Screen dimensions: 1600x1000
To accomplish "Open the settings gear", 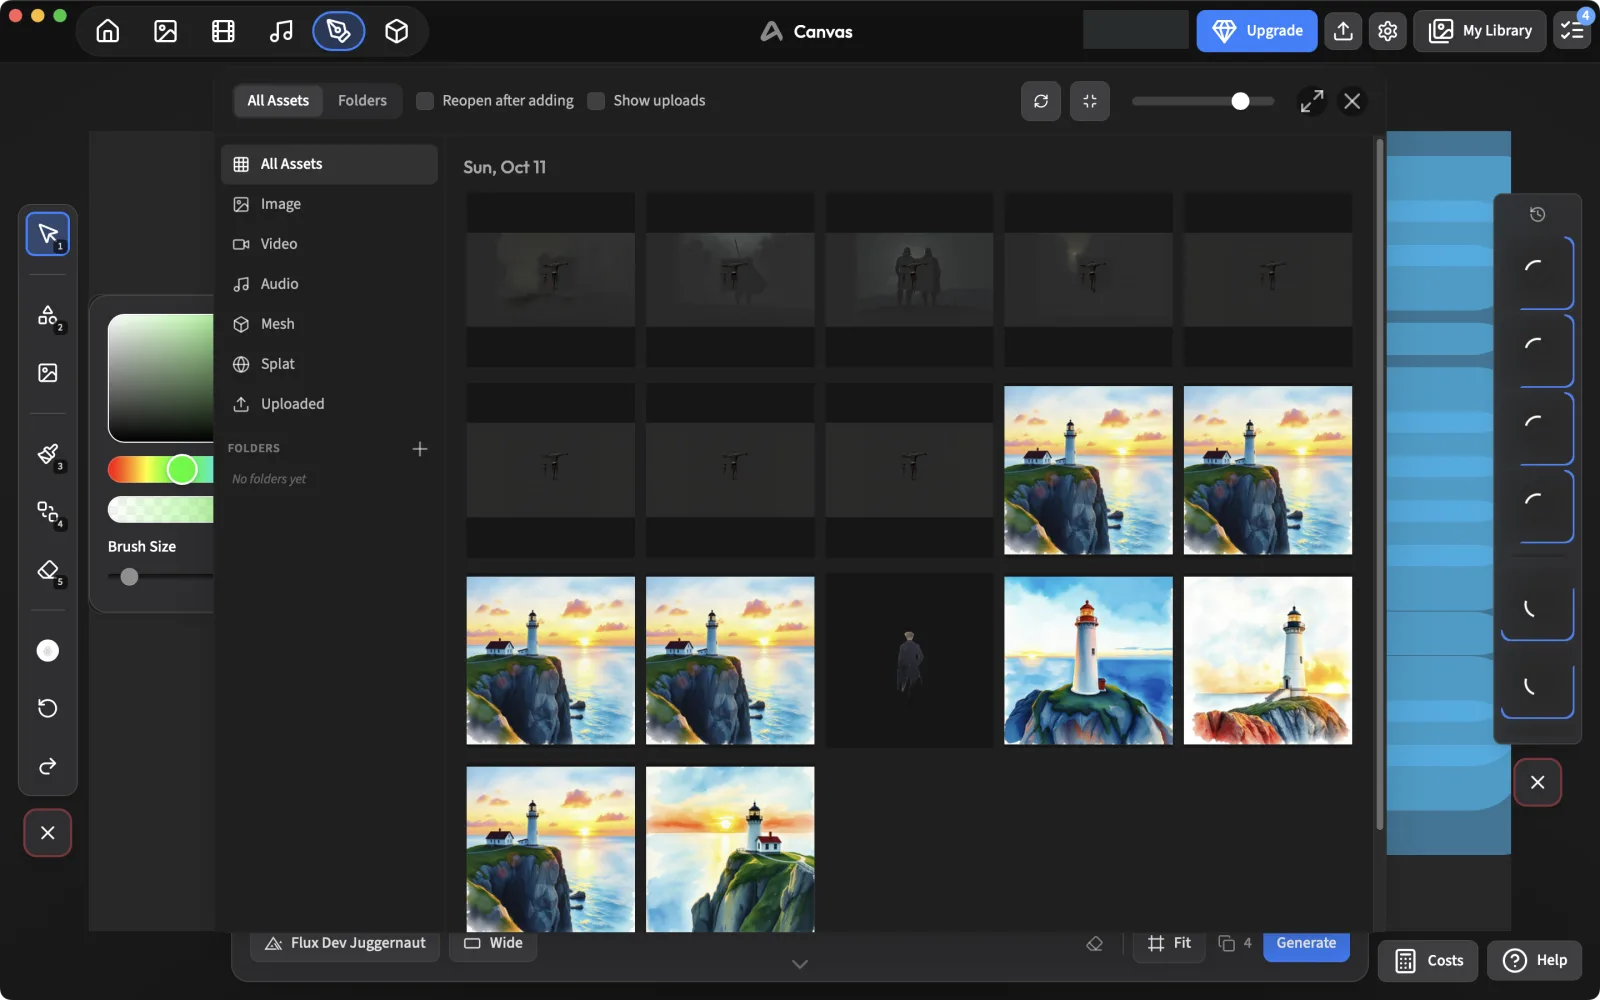I will (1388, 31).
